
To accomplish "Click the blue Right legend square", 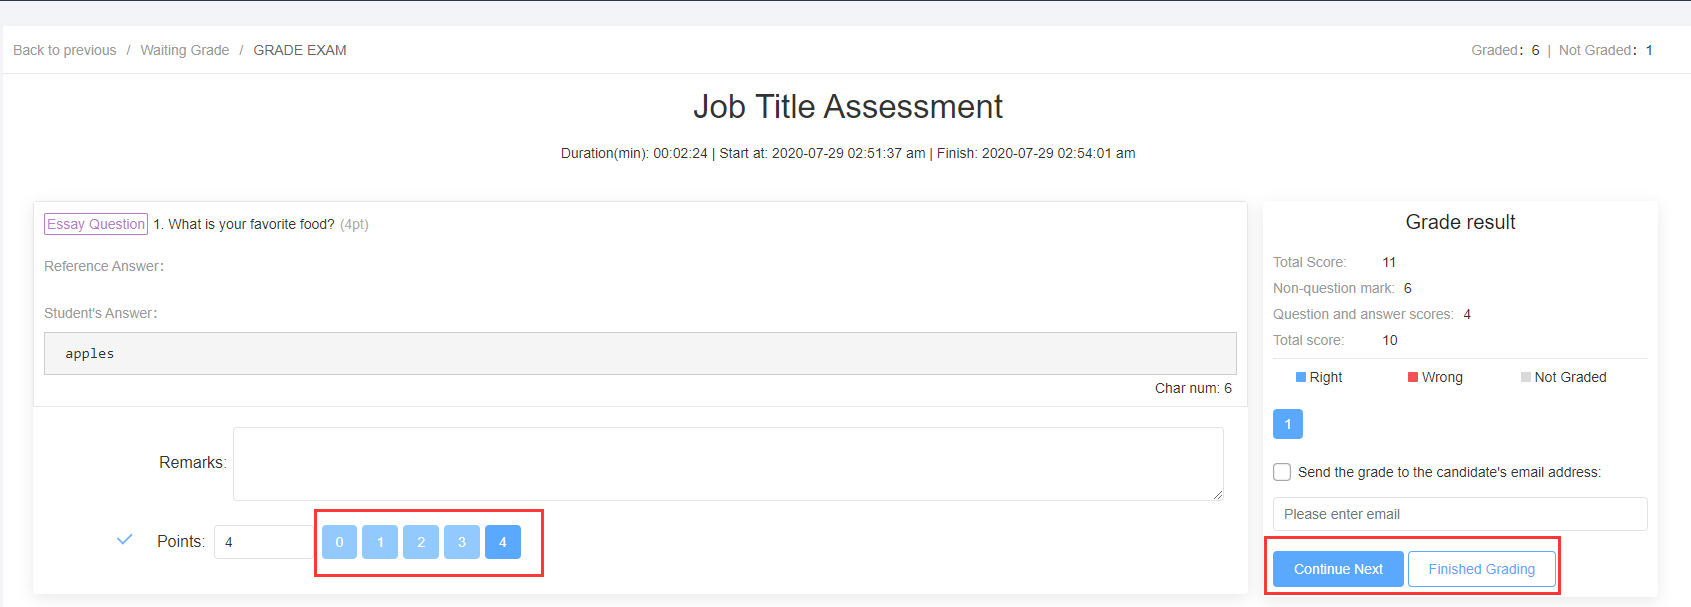I will point(1301,377).
